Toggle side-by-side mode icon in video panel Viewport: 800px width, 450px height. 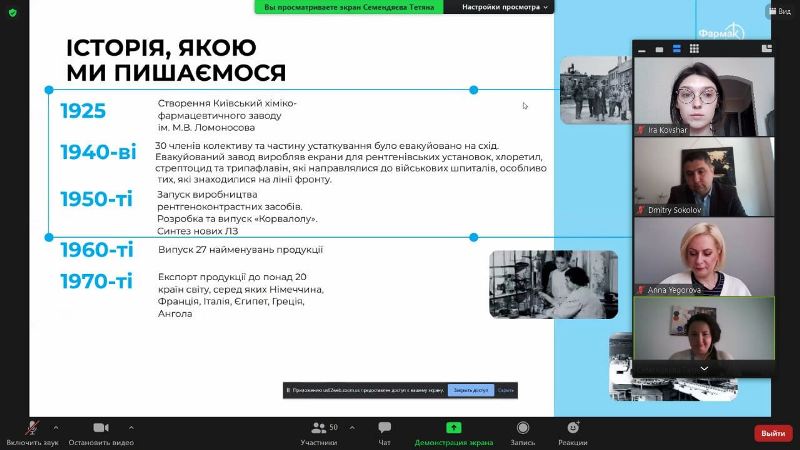766,49
